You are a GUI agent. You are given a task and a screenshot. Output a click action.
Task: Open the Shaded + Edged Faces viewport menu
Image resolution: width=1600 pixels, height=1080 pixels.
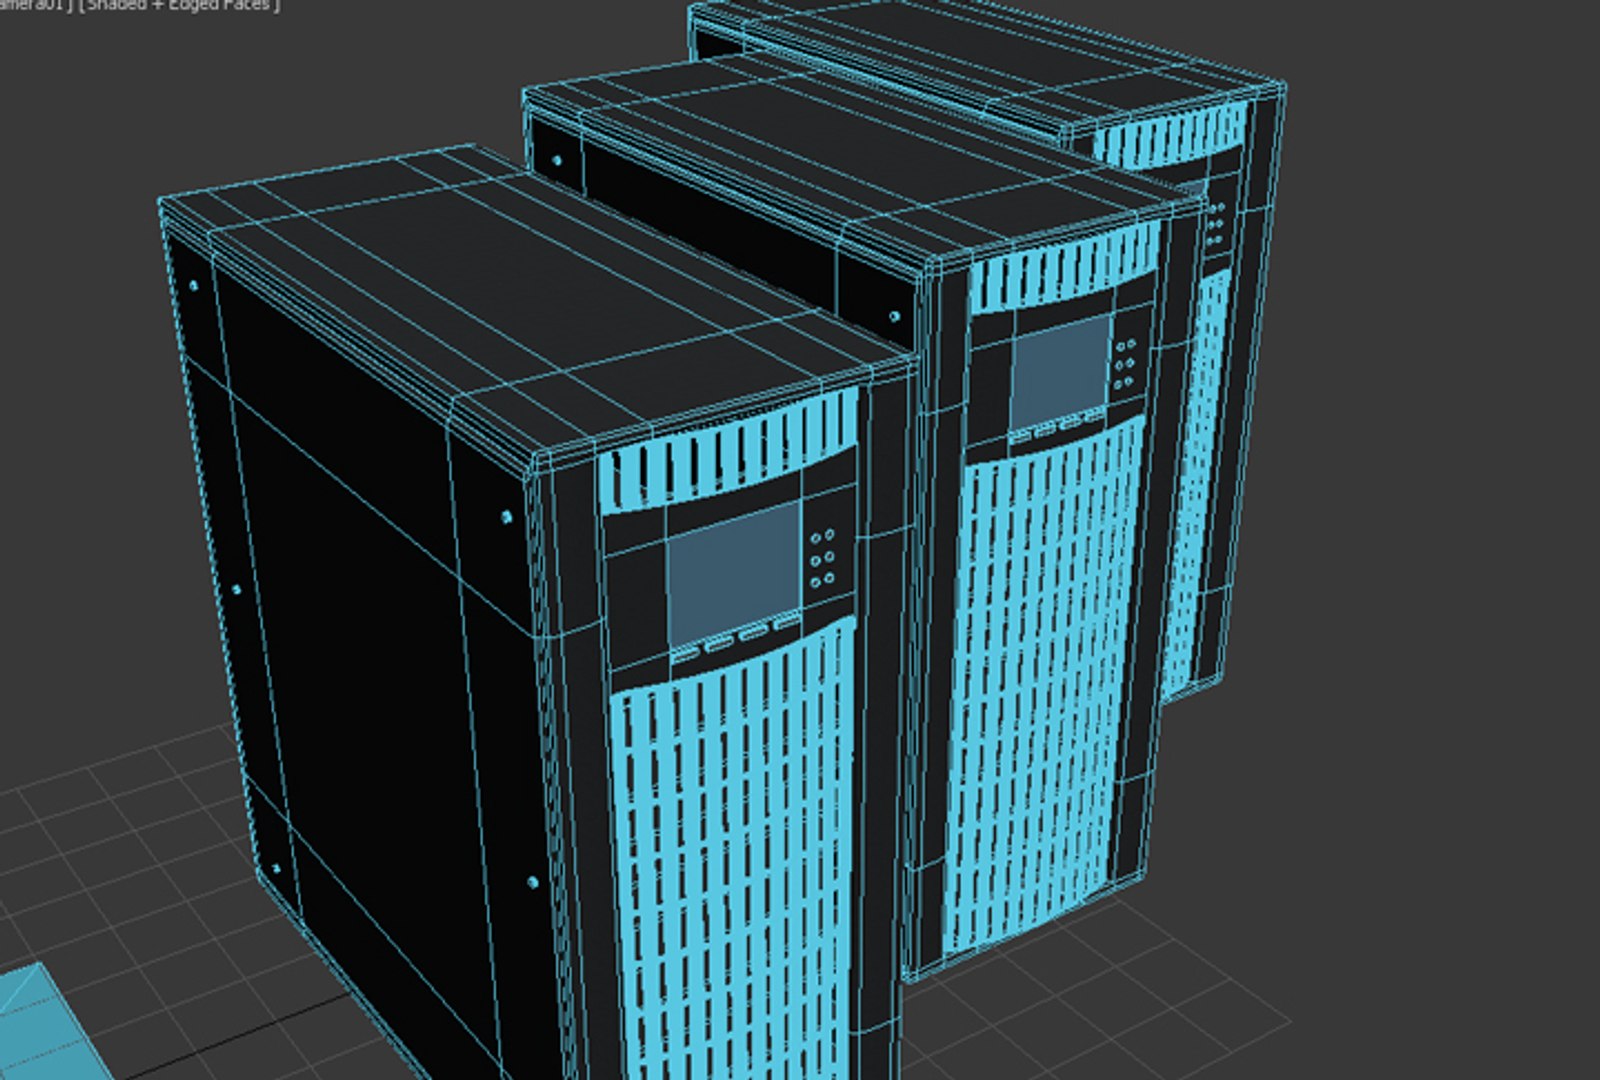pos(179,5)
